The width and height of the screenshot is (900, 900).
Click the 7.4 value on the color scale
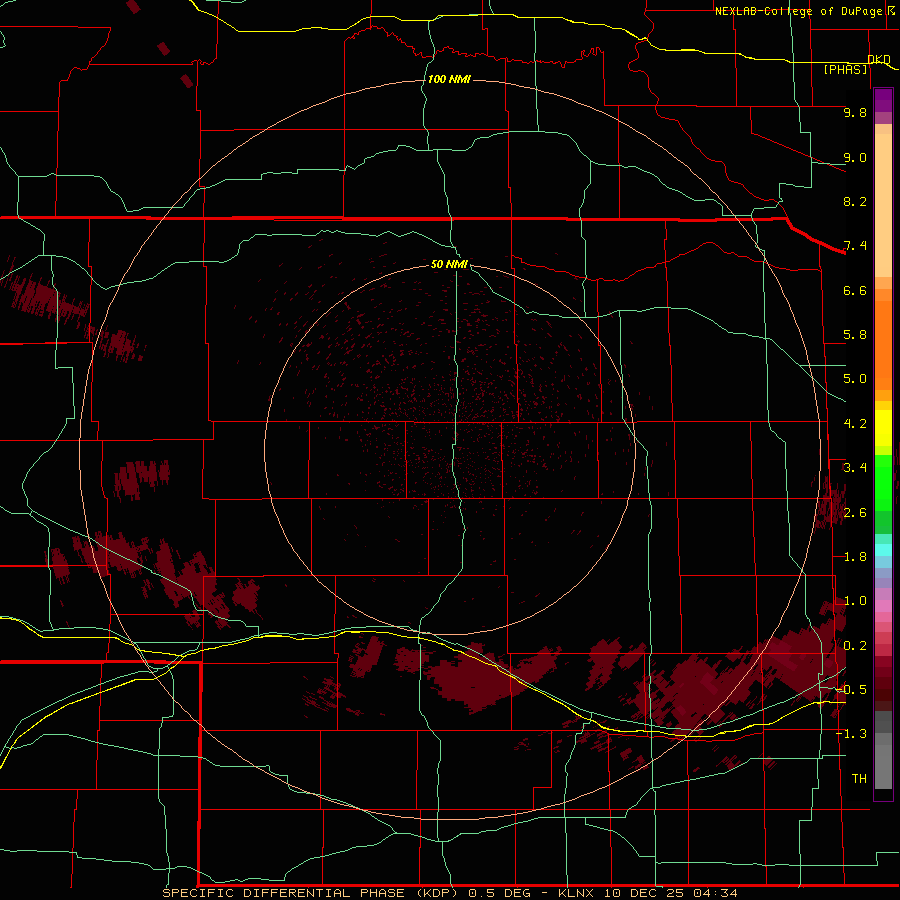coord(855,246)
